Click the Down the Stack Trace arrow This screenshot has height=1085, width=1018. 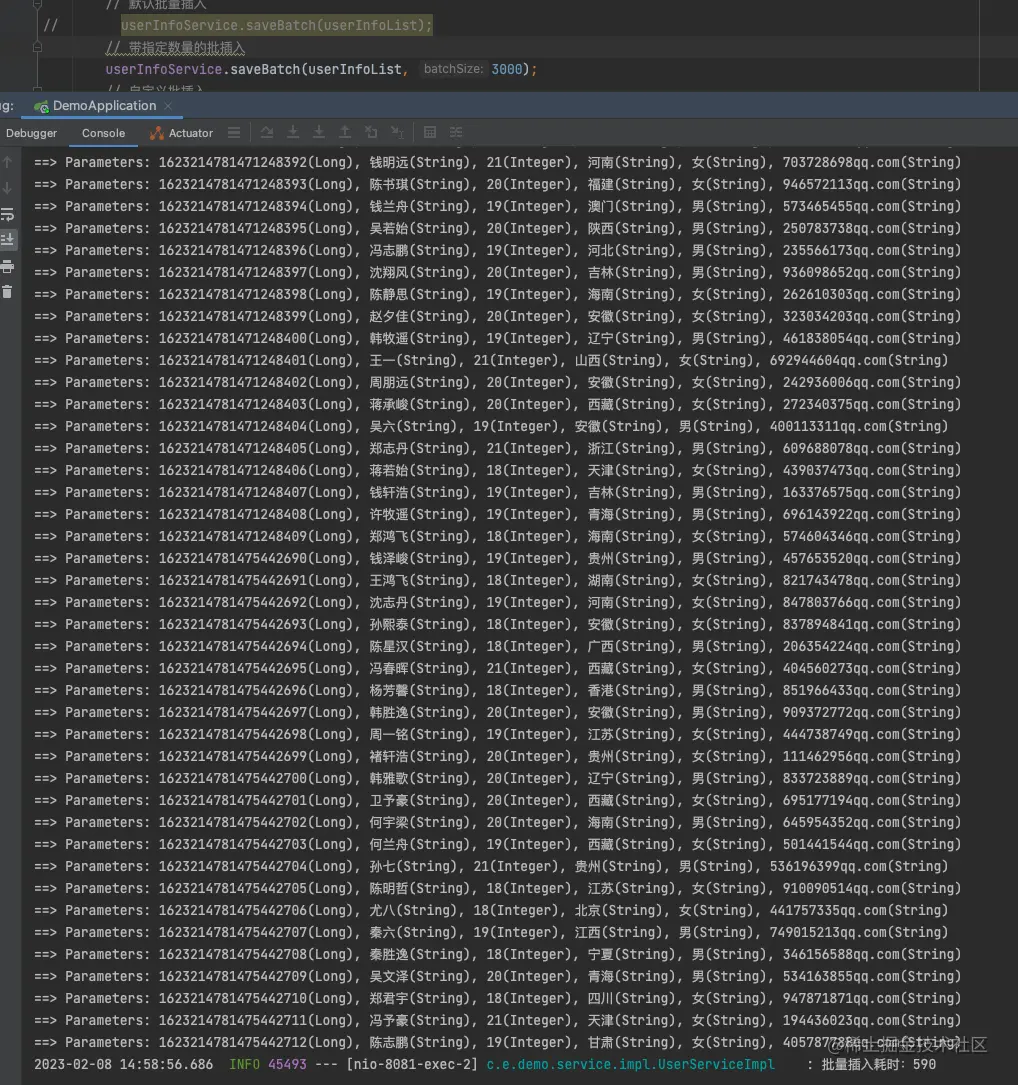click(x=8, y=188)
